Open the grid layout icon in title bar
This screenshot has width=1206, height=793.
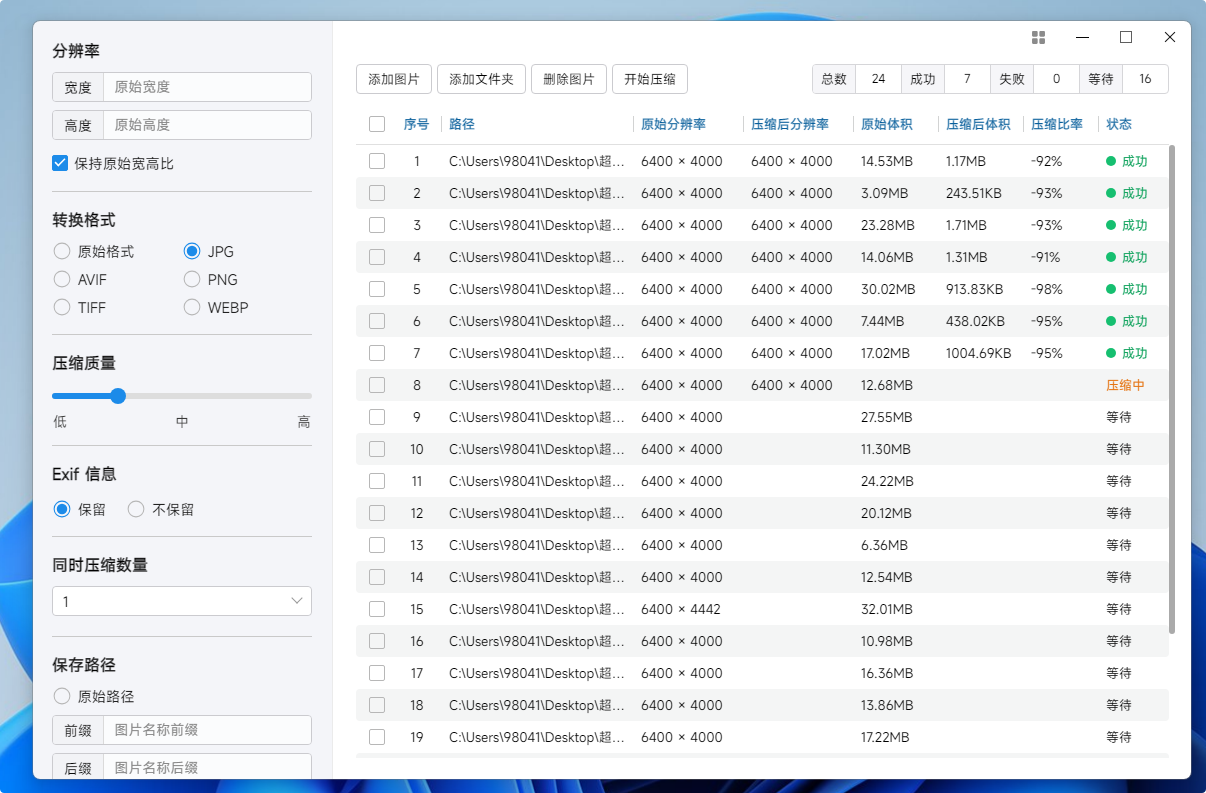(x=1038, y=37)
